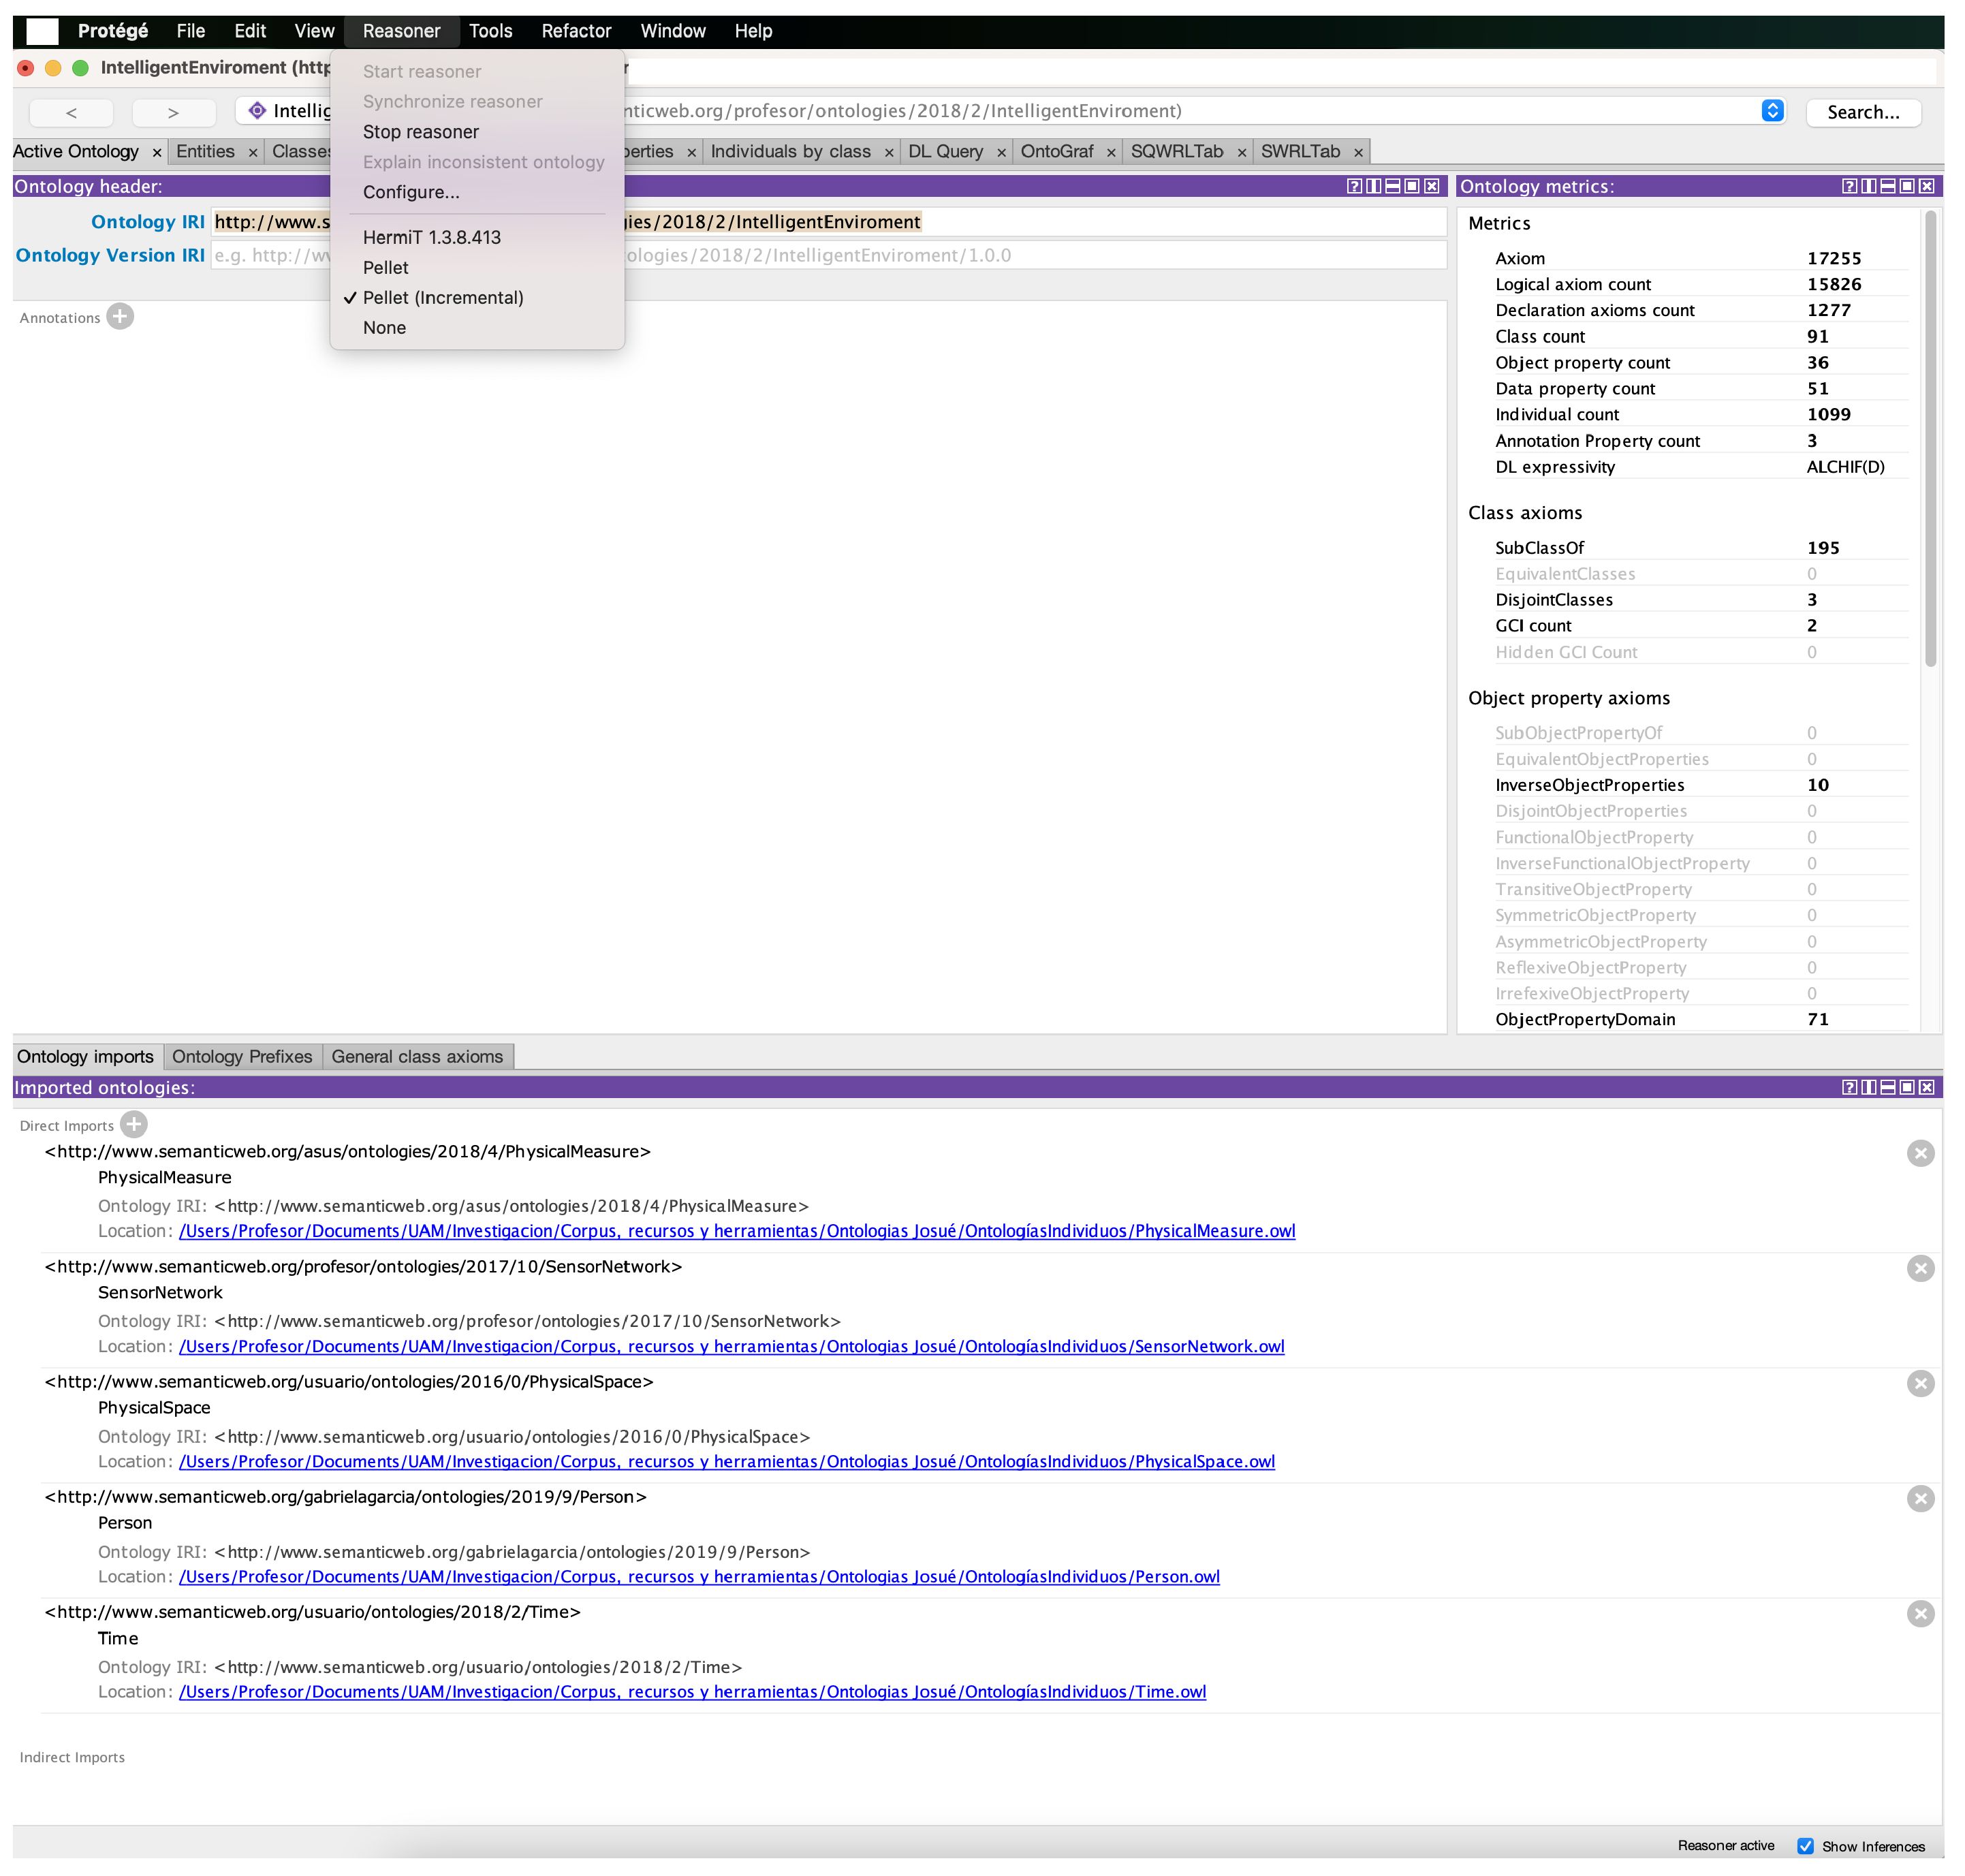The height and width of the screenshot is (1876, 1965).
Task: Click help icon in Ontology metrics header
Action: click(1849, 186)
